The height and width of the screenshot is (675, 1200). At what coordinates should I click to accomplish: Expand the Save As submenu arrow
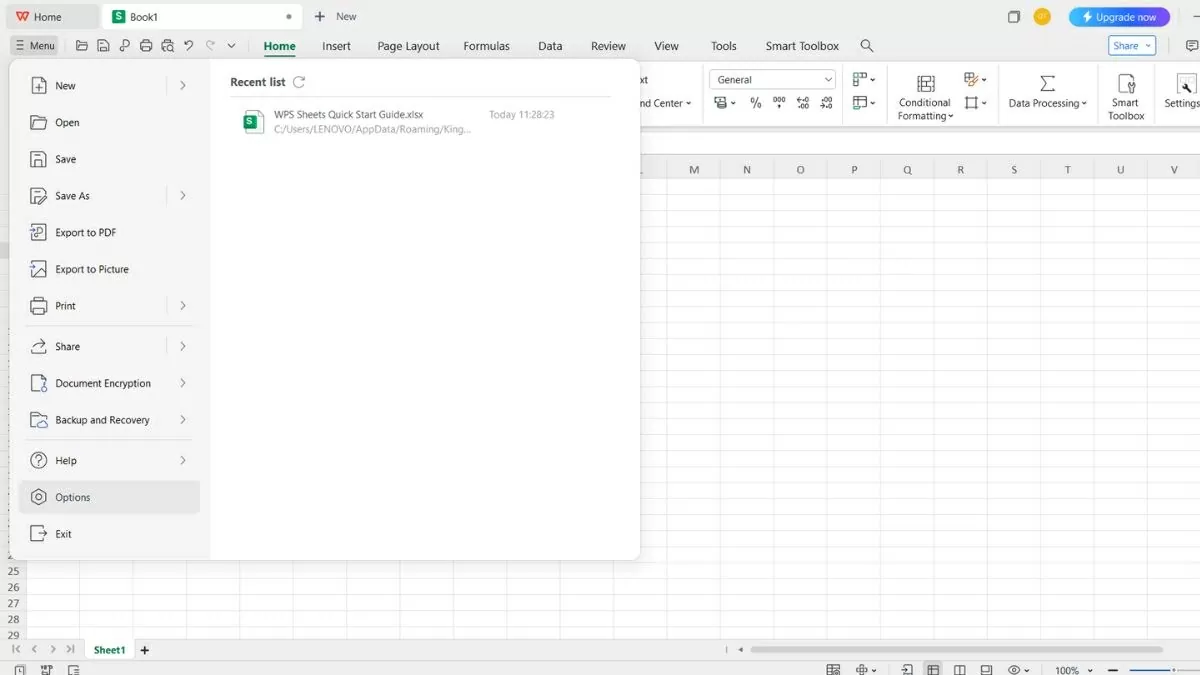(183, 196)
